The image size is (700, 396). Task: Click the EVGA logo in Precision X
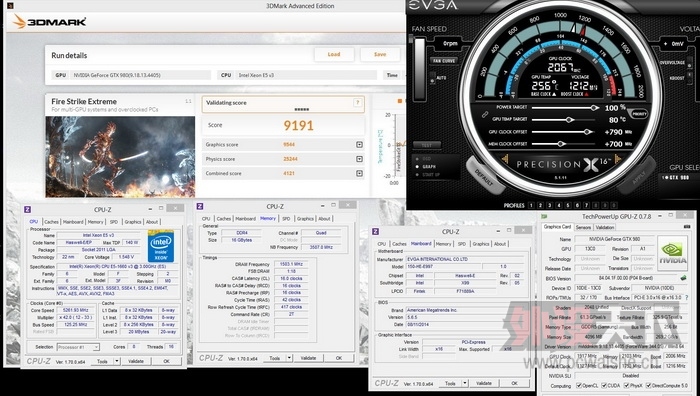coord(433,5)
